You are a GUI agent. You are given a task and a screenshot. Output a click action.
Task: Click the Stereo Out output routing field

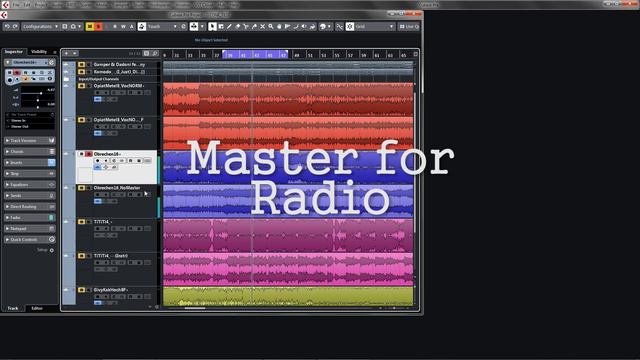coord(29,127)
